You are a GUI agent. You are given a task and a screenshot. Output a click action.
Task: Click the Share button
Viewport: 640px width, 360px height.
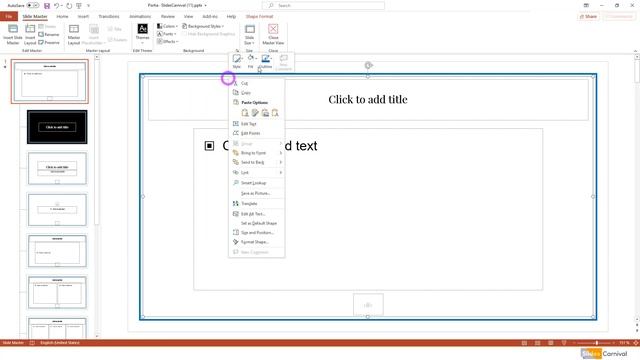tap(589, 16)
